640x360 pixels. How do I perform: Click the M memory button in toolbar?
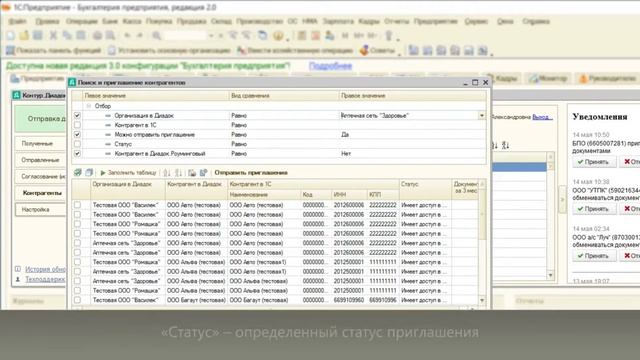[x=345, y=36]
